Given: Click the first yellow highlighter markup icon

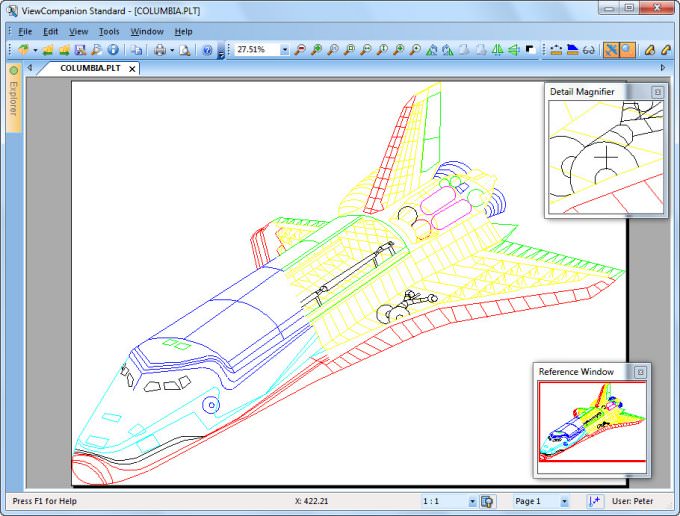Looking at the screenshot, I should point(650,50).
